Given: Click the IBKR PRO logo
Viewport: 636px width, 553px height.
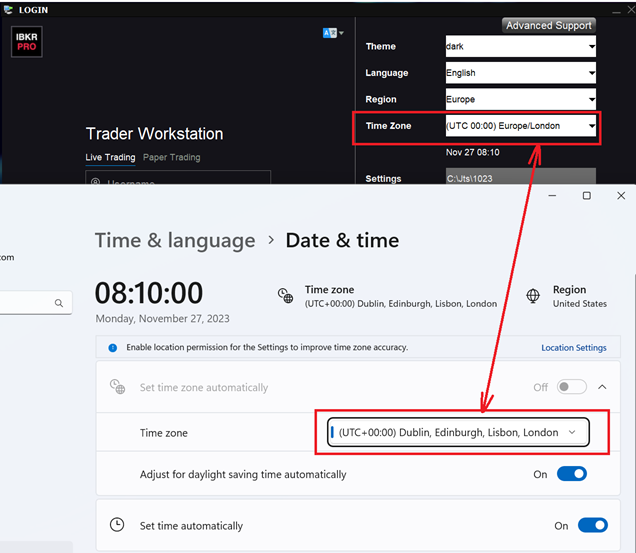Looking at the screenshot, I should pos(27,42).
